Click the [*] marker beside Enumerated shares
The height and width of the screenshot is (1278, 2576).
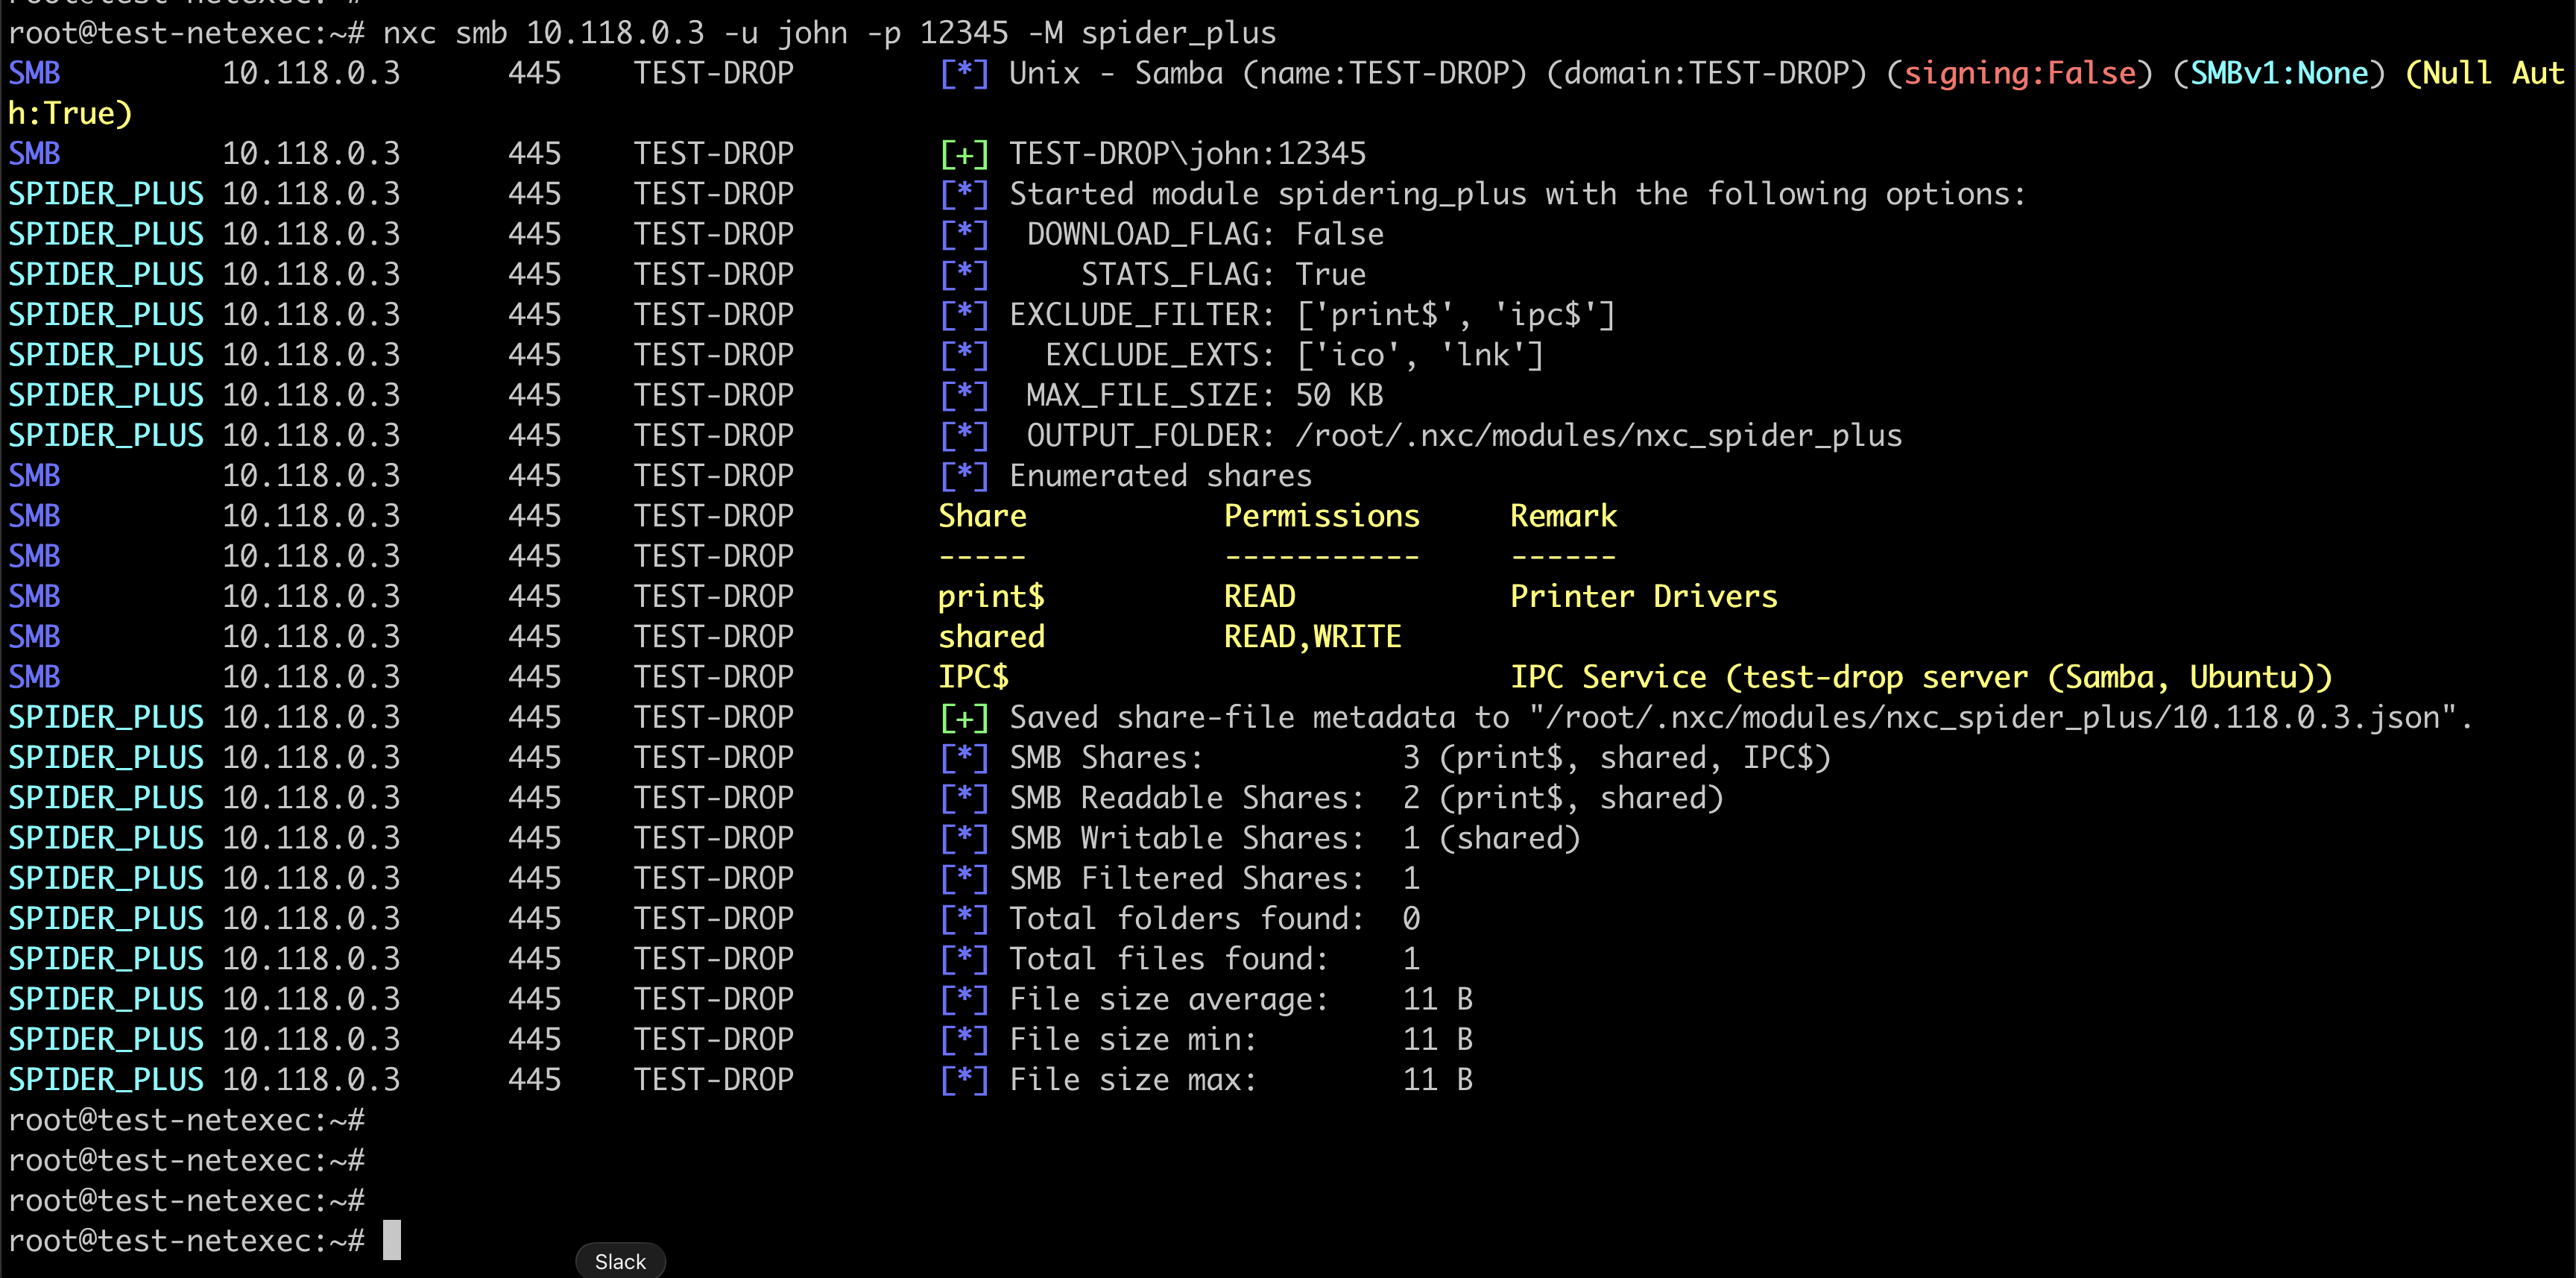pos(964,476)
